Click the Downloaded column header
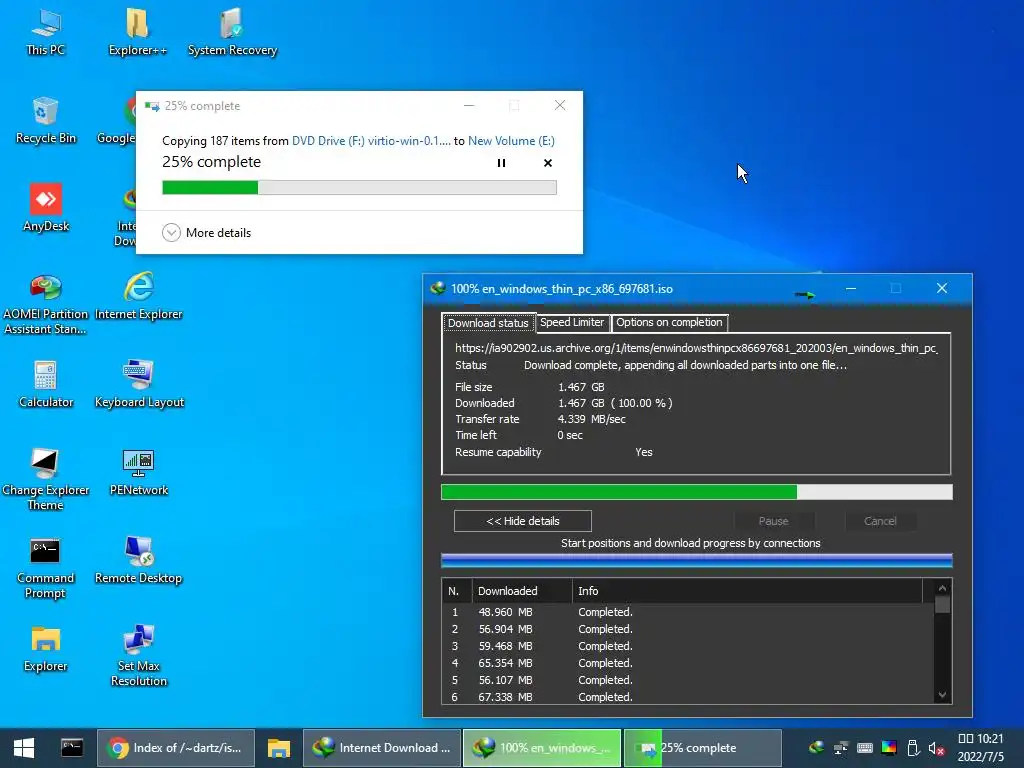The height and width of the screenshot is (768, 1024). (x=522, y=591)
